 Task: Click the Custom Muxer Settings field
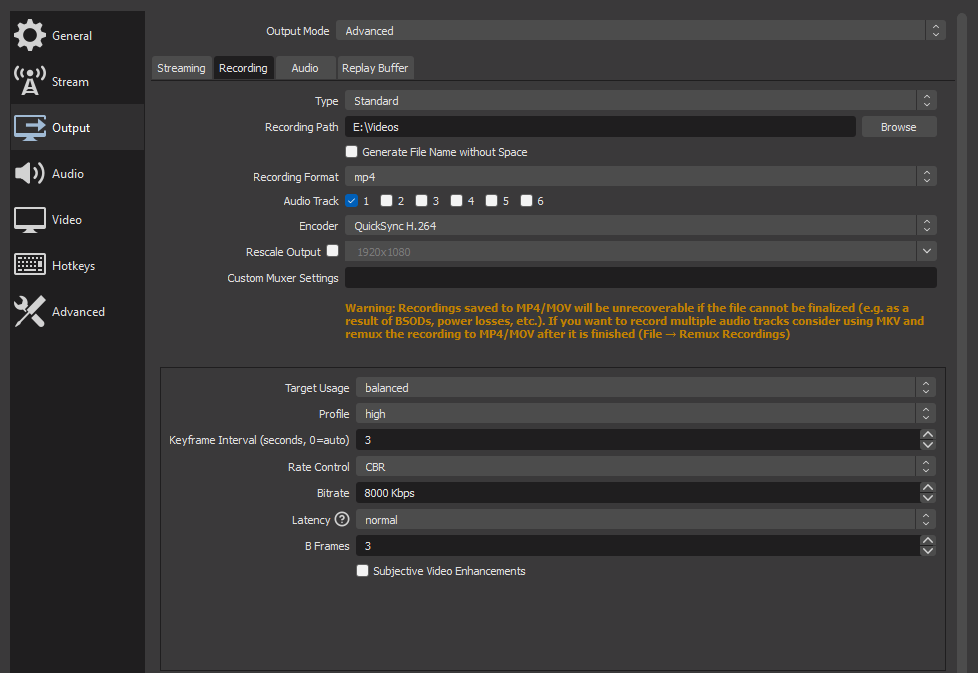(x=640, y=278)
